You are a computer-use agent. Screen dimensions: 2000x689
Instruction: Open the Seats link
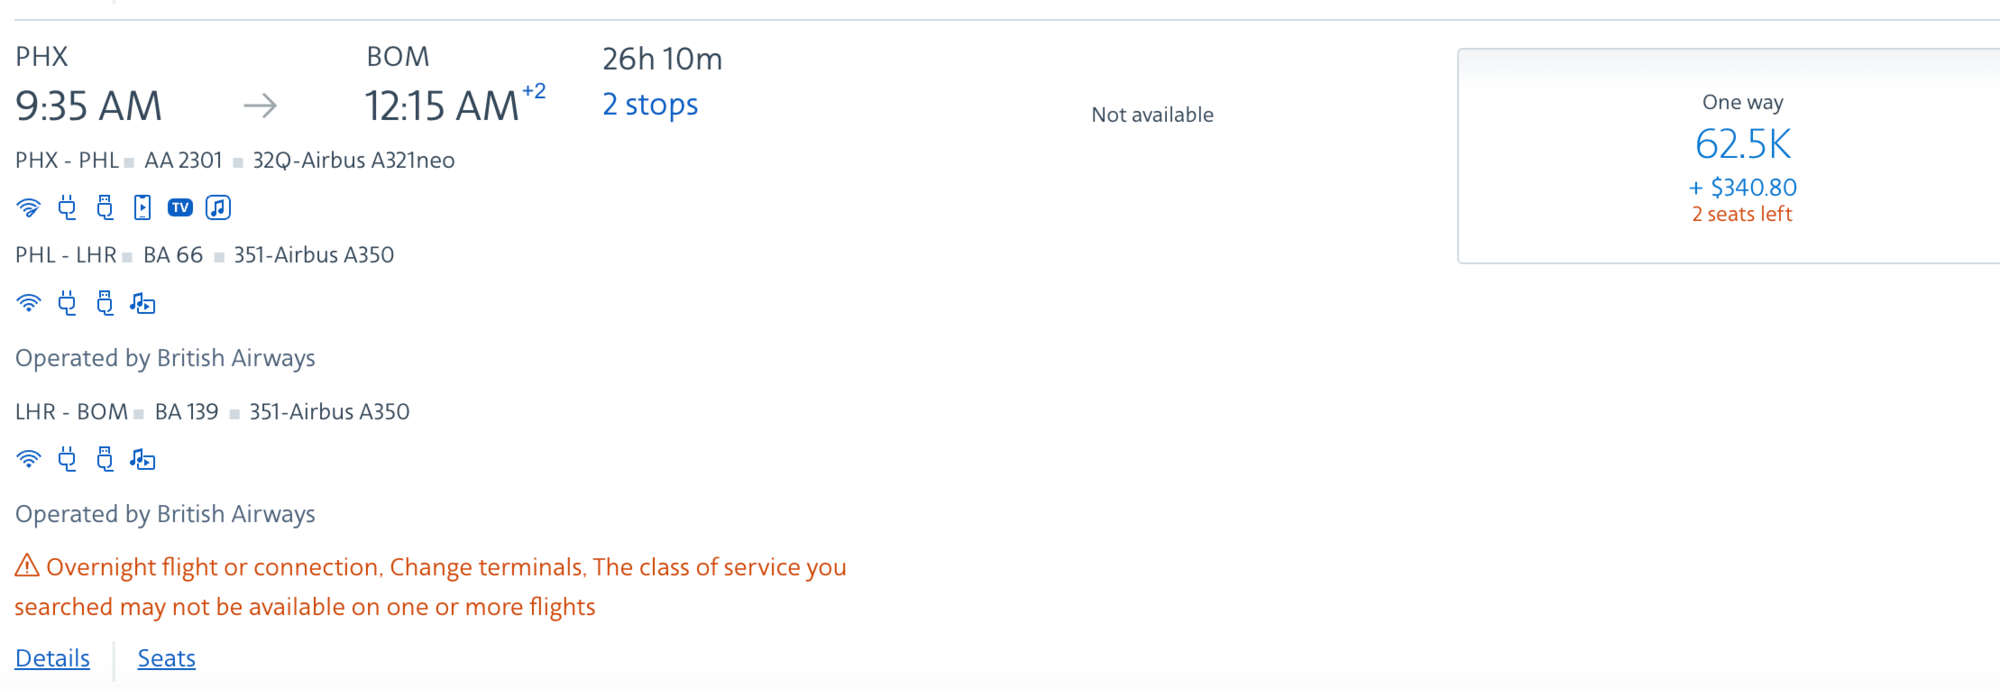(x=166, y=658)
